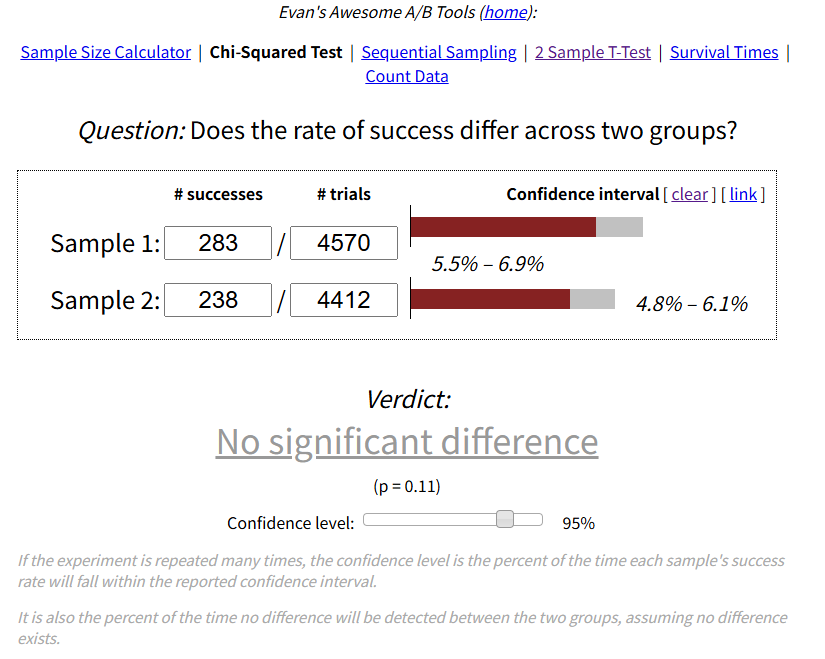Viewport: 825px width, 659px height.
Task: Click the 95% confidence level value
Action: coord(578,523)
